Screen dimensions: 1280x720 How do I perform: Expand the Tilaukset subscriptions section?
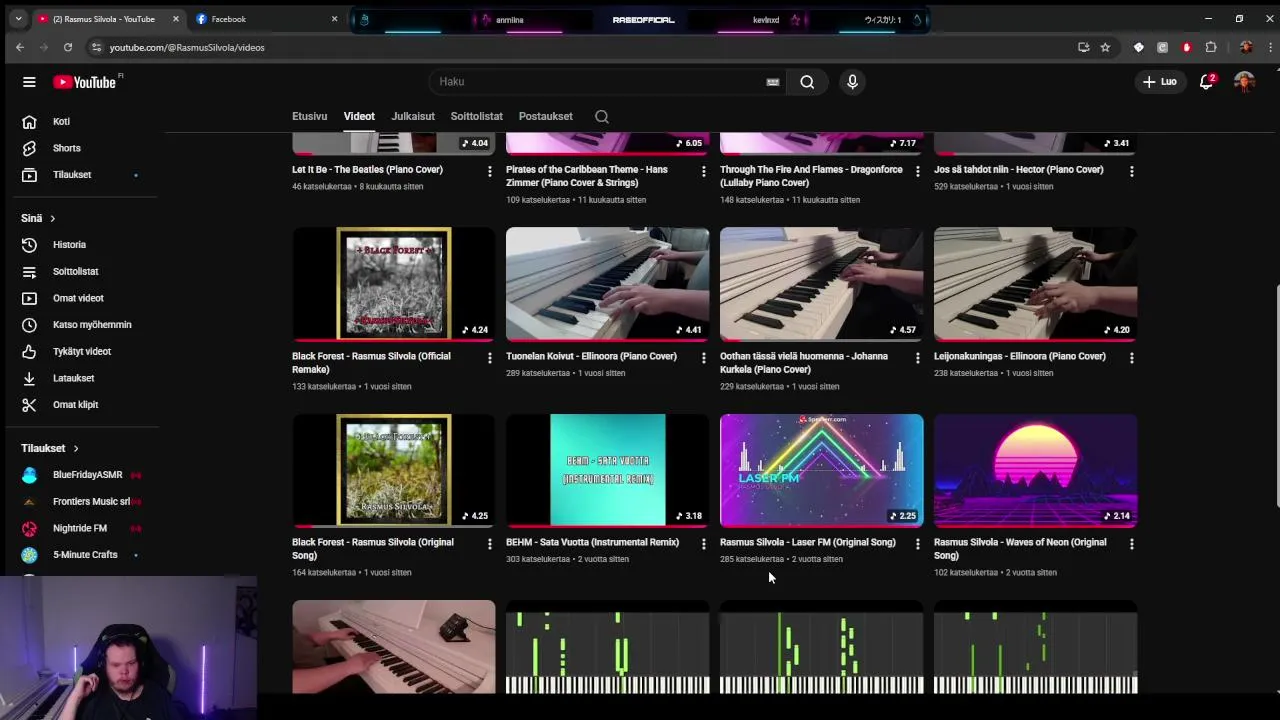50,448
